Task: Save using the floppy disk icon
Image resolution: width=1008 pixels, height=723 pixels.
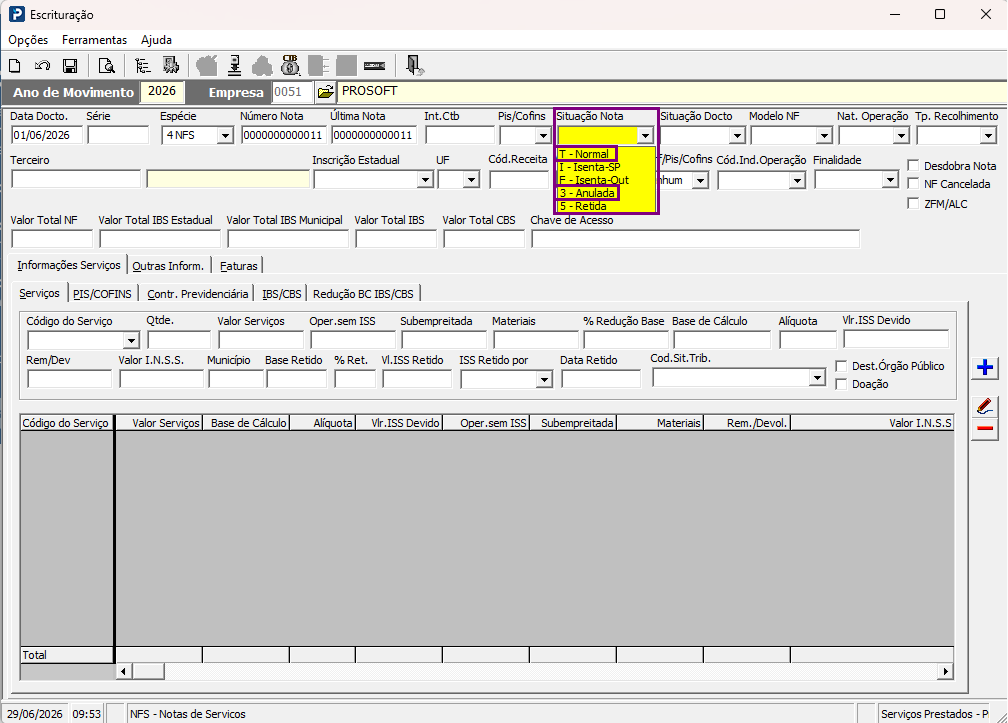Action: click(x=69, y=66)
